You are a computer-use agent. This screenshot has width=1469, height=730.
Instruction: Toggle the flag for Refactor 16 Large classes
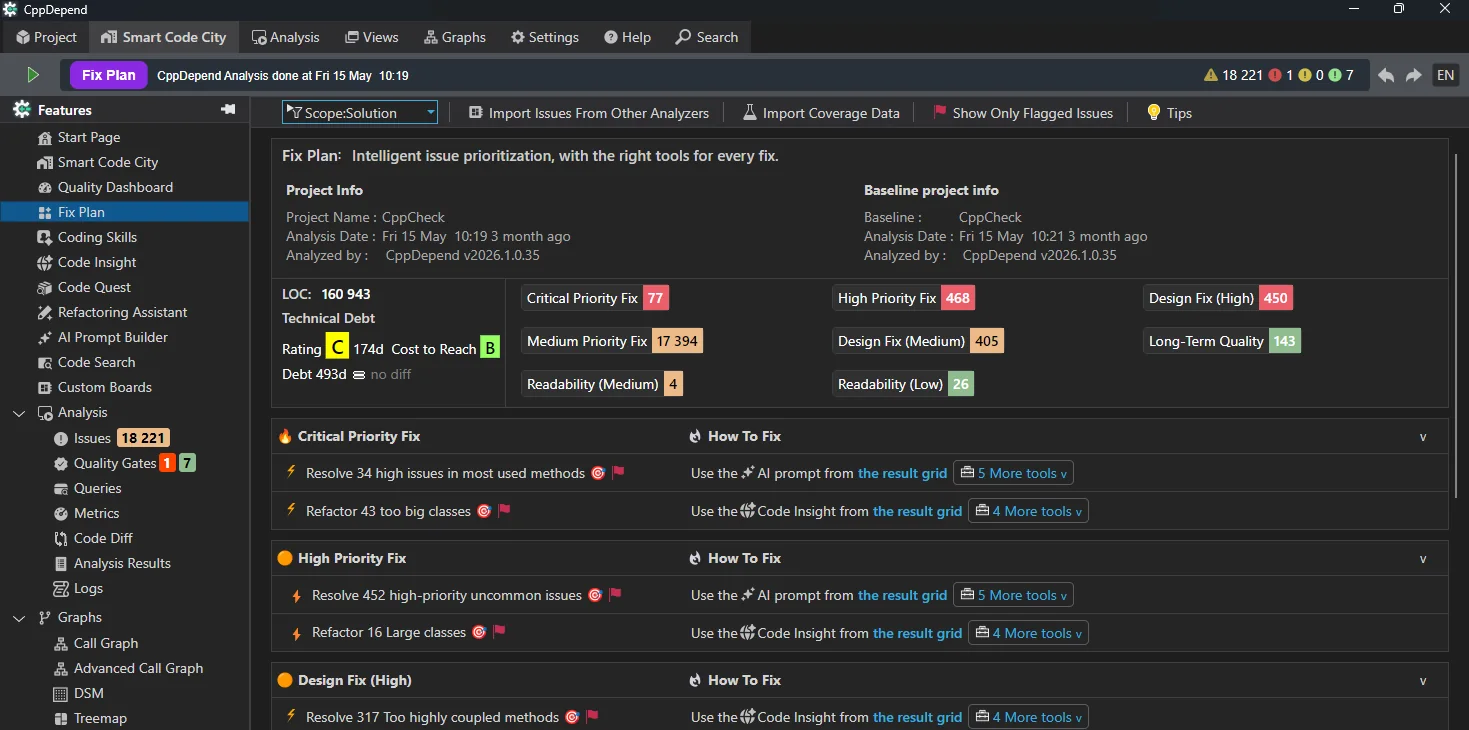pos(499,632)
